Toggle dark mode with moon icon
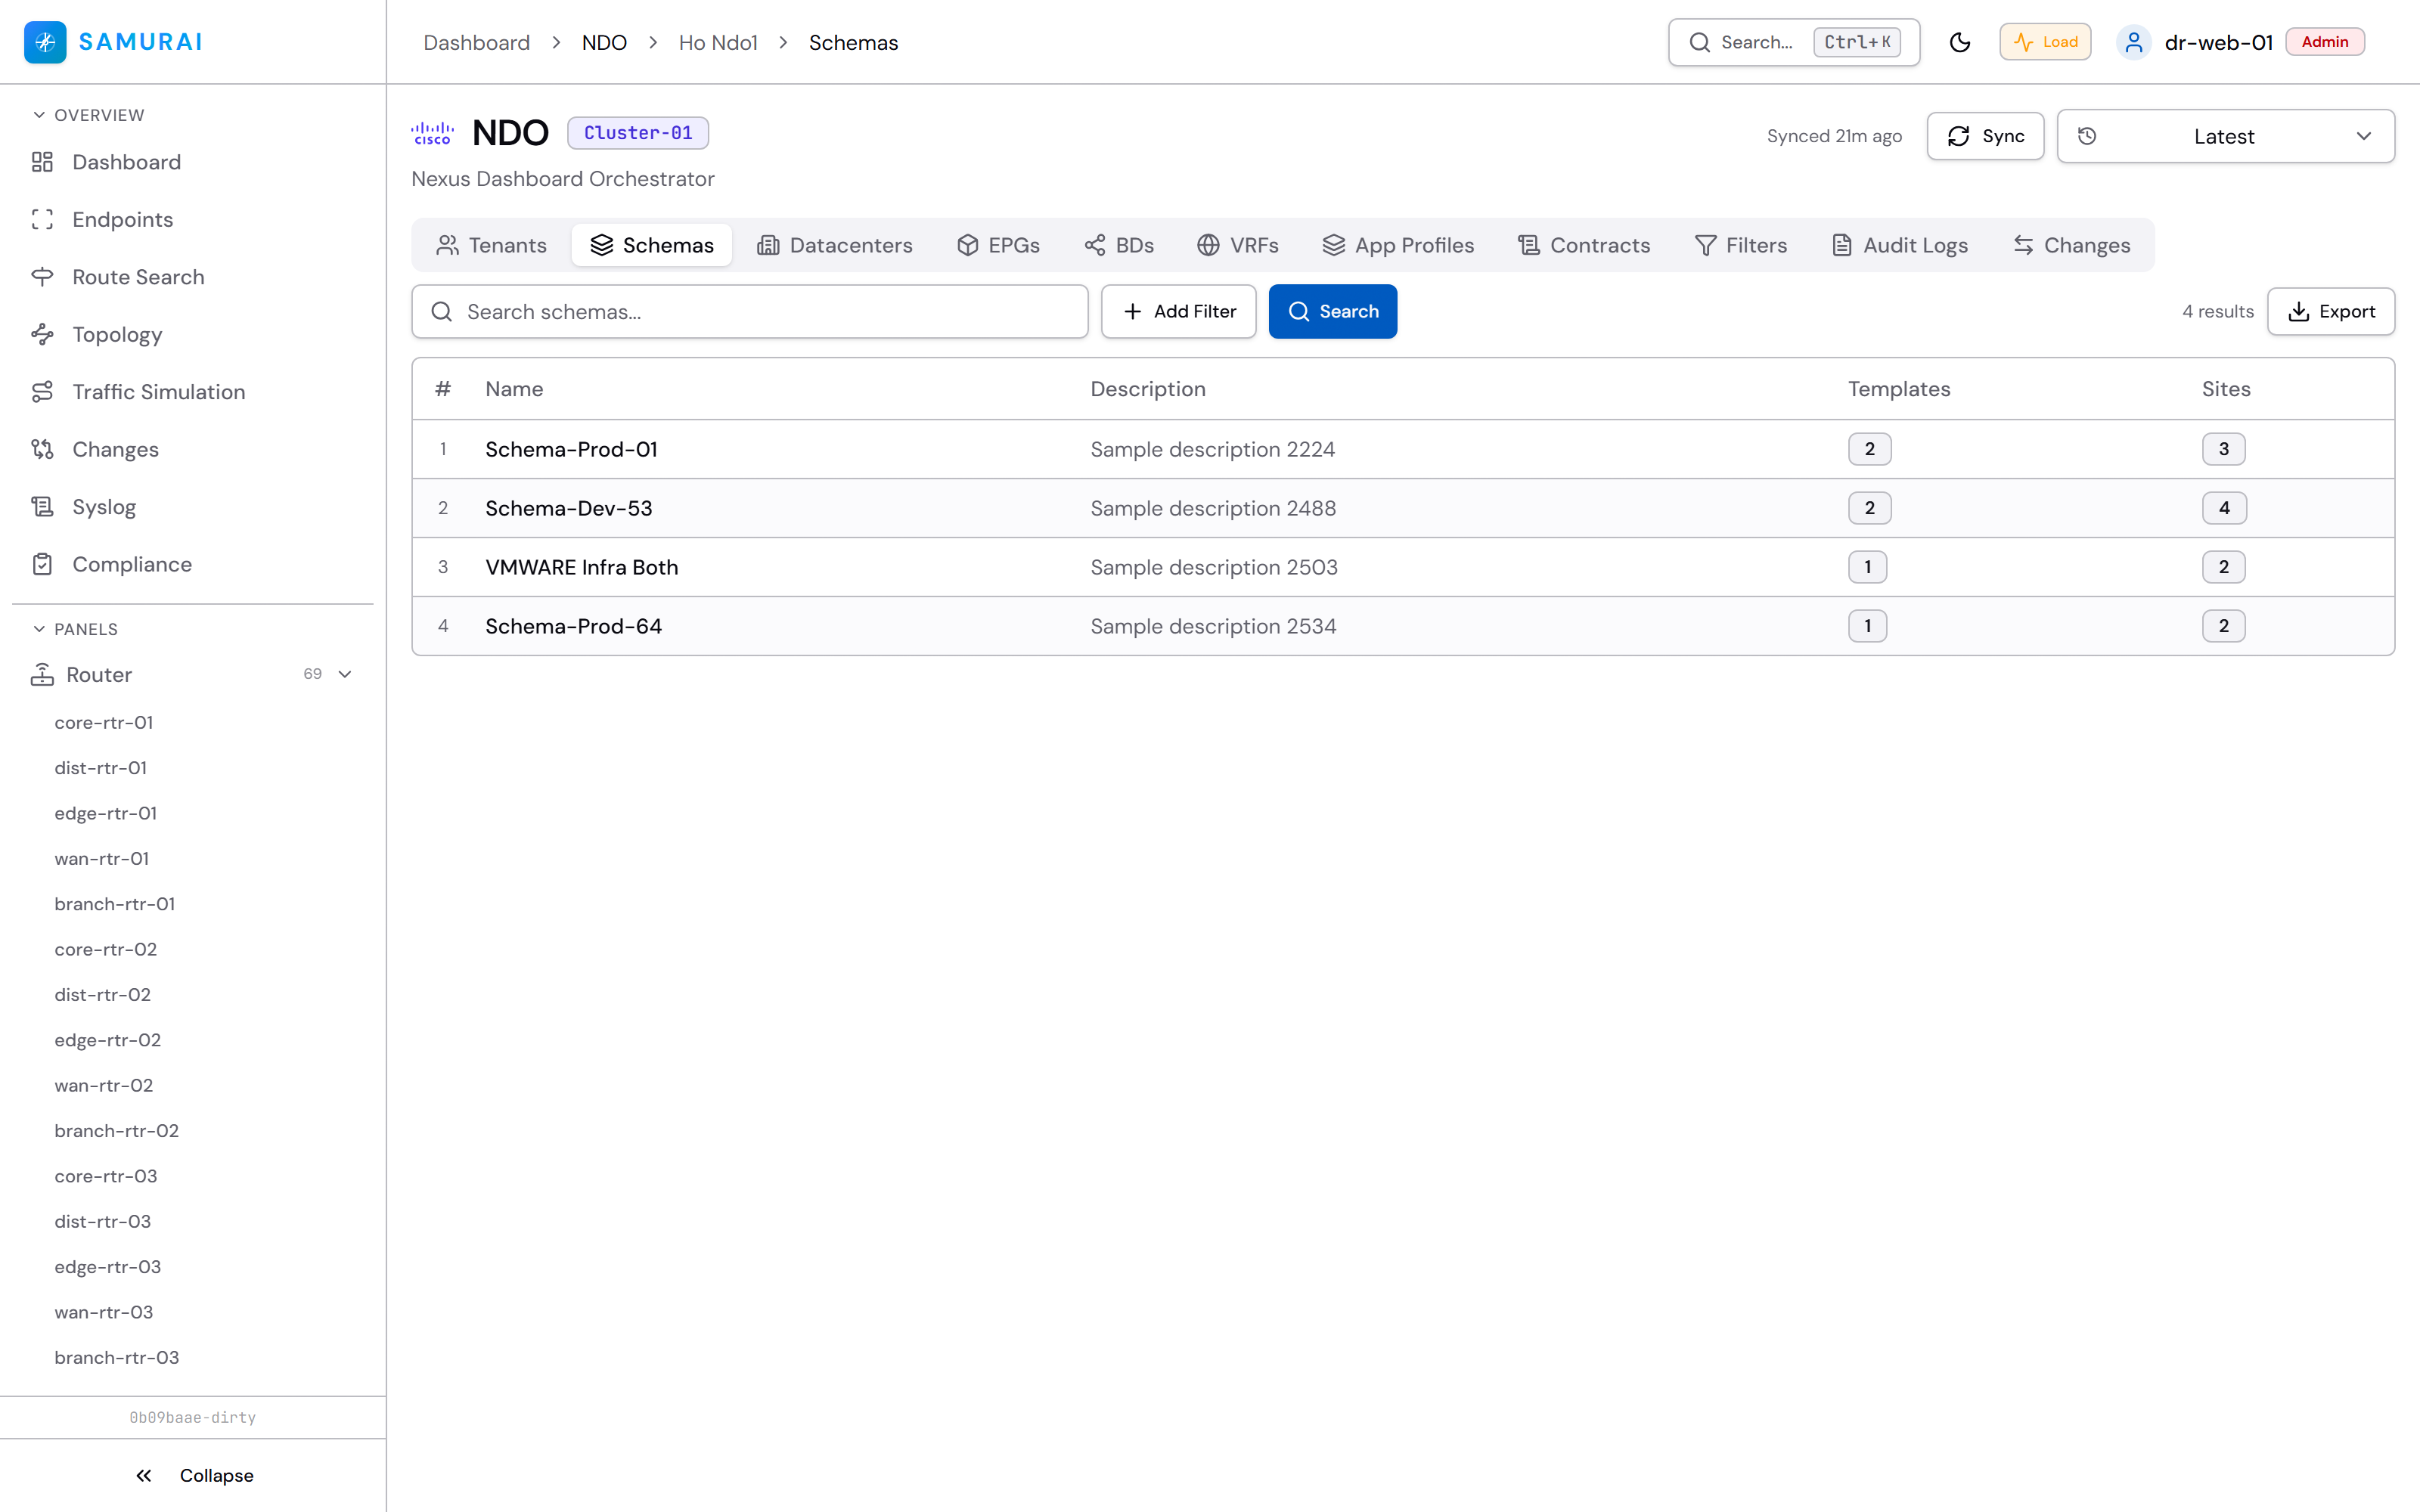This screenshot has height=1512, width=2420. pyautogui.click(x=1959, y=42)
